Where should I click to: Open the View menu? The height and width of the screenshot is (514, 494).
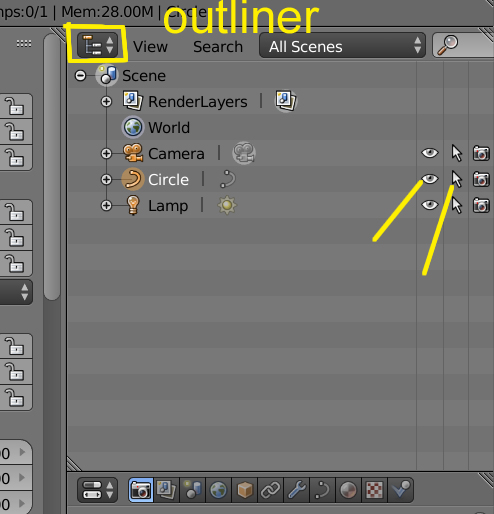150,47
